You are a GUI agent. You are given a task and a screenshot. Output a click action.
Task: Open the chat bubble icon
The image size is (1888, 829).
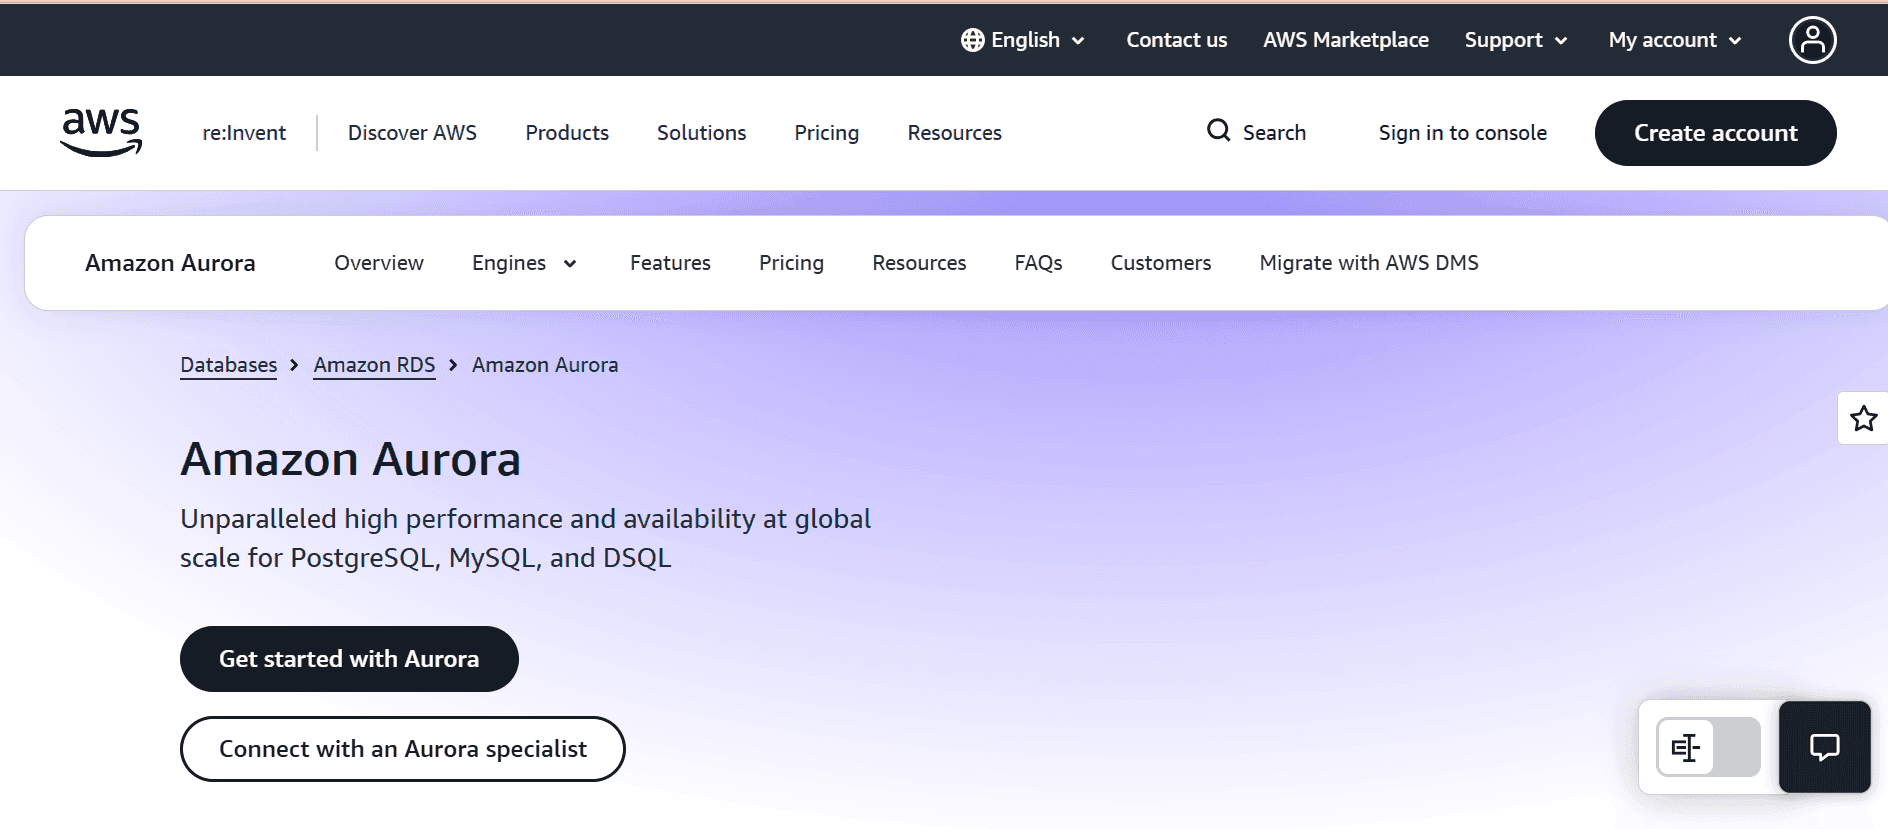1824,747
